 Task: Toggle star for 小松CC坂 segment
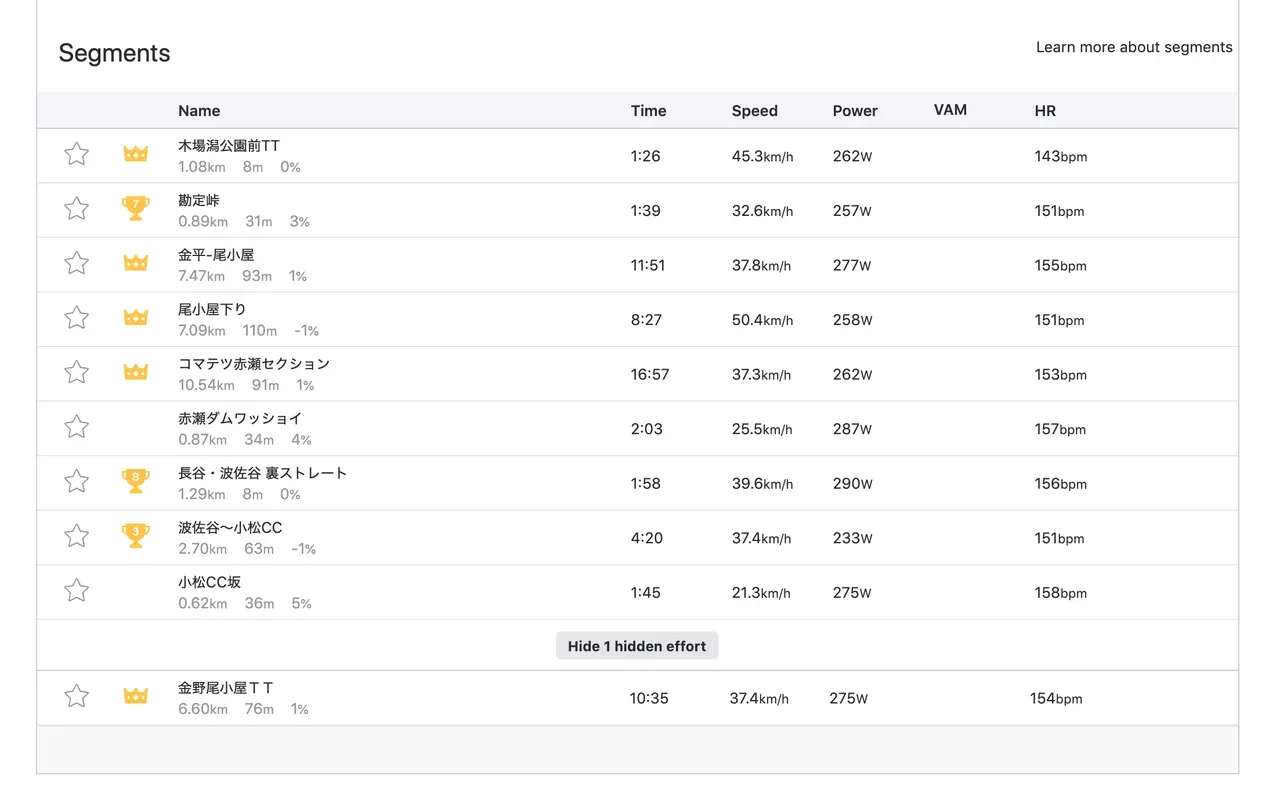click(x=77, y=591)
